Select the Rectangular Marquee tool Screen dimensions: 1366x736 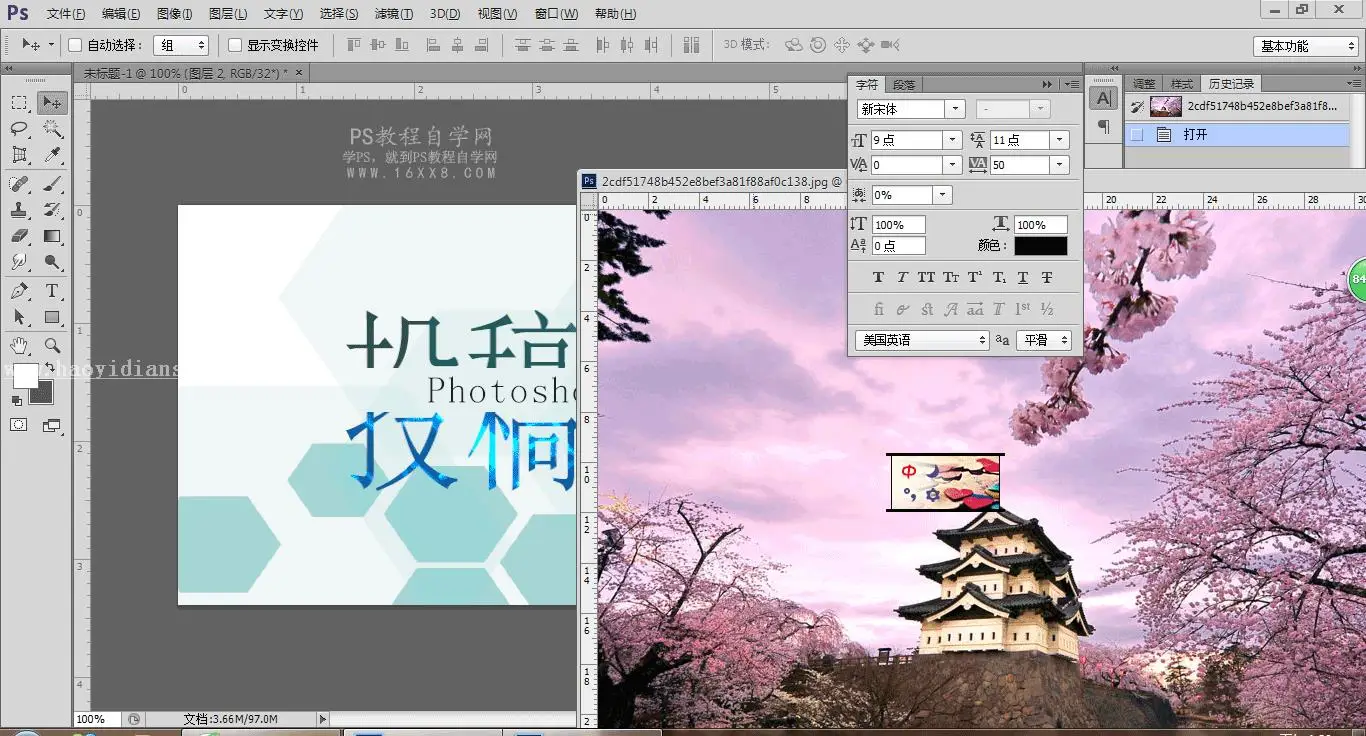pyautogui.click(x=19, y=102)
